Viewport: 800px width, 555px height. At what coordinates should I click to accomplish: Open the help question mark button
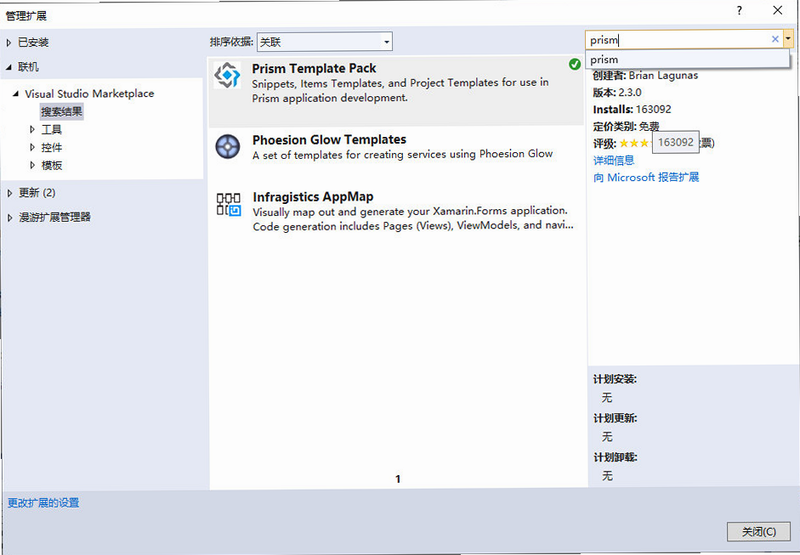tap(739, 10)
